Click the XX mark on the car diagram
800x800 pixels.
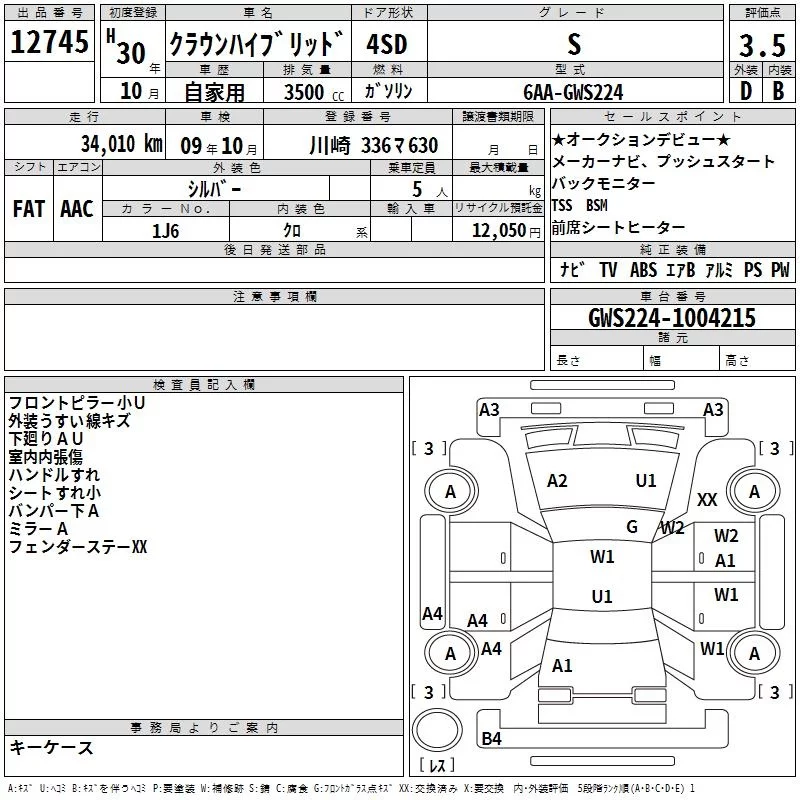pyautogui.click(x=707, y=499)
